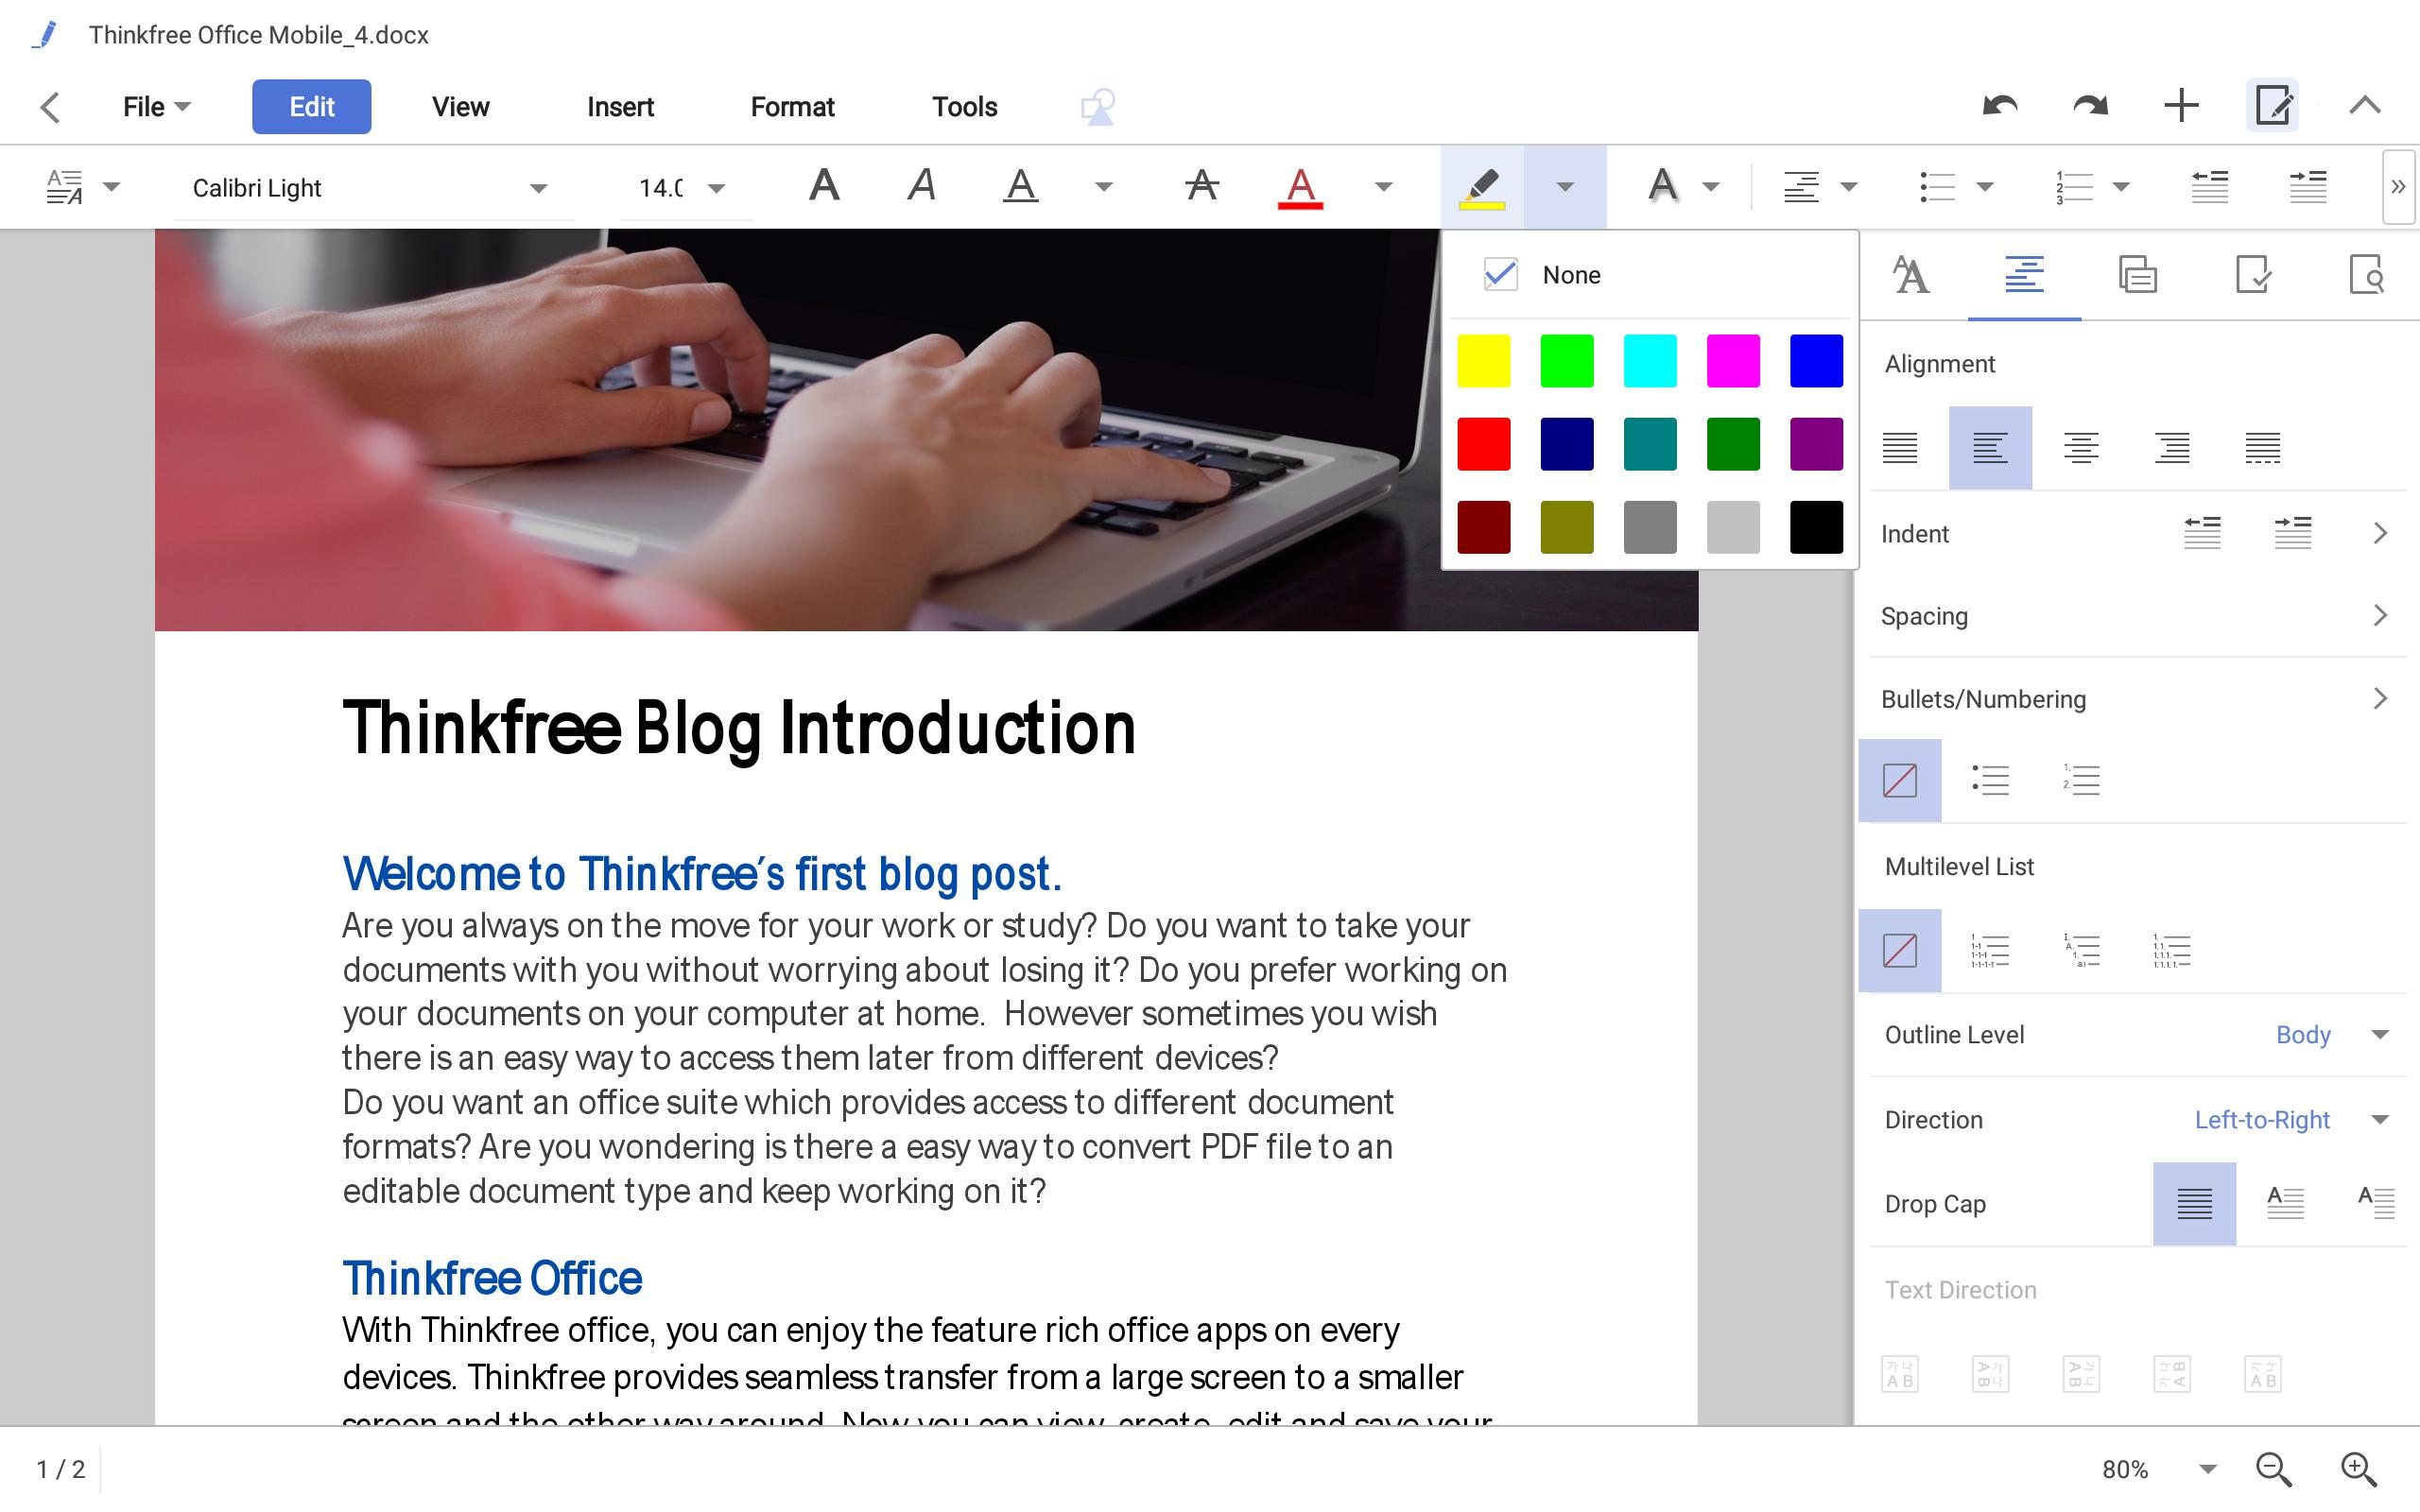Click toolbar increase indent icon
The image size is (2420, 1512).
pos(2308,186)
